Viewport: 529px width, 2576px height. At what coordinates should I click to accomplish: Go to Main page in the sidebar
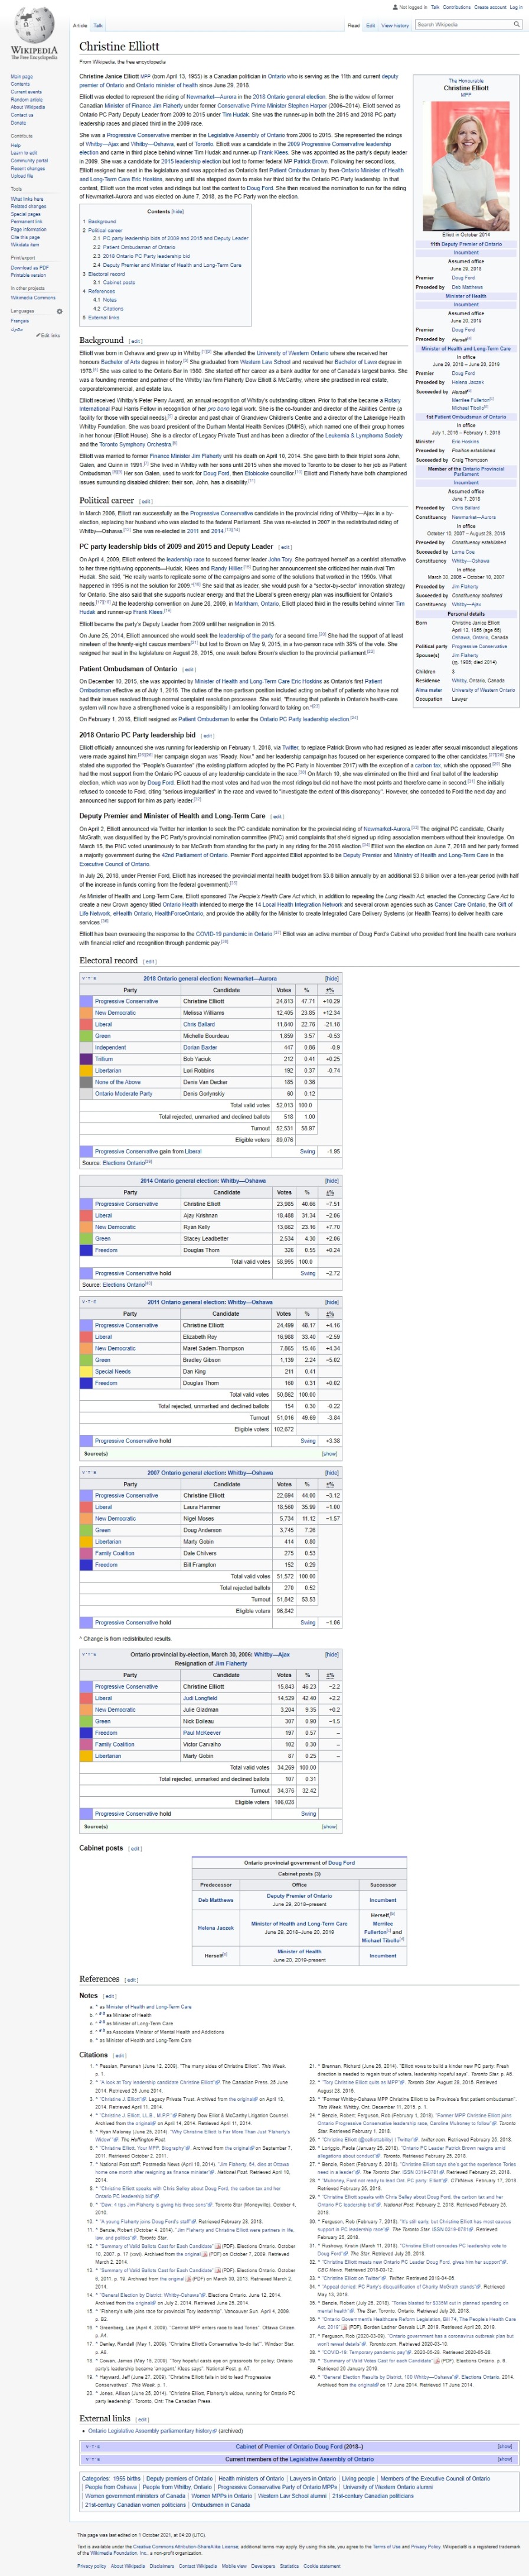click(21, 77)
